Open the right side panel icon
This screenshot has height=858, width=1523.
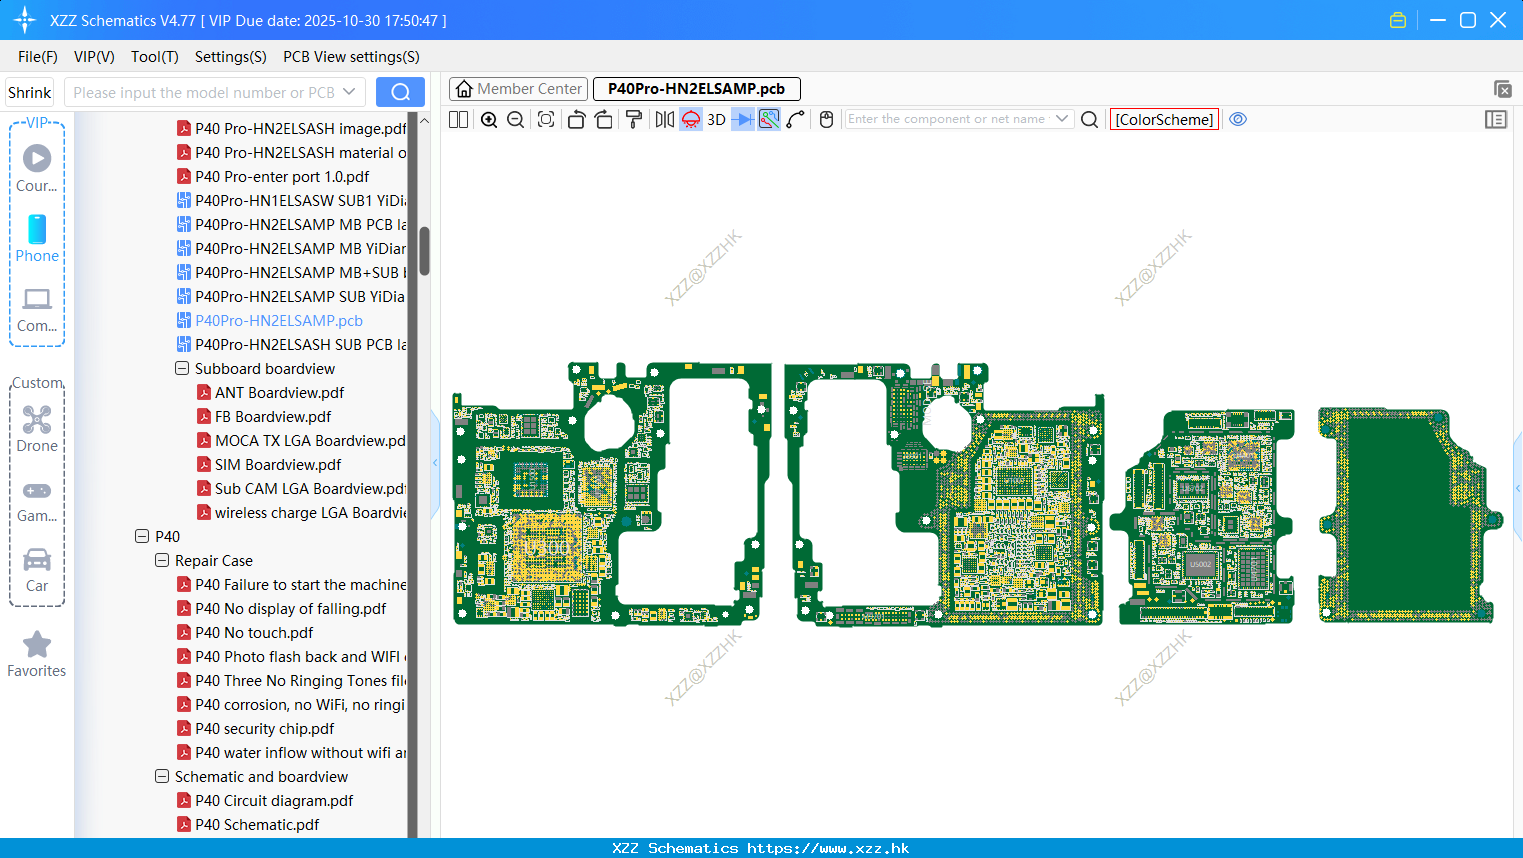(1496, 119)
